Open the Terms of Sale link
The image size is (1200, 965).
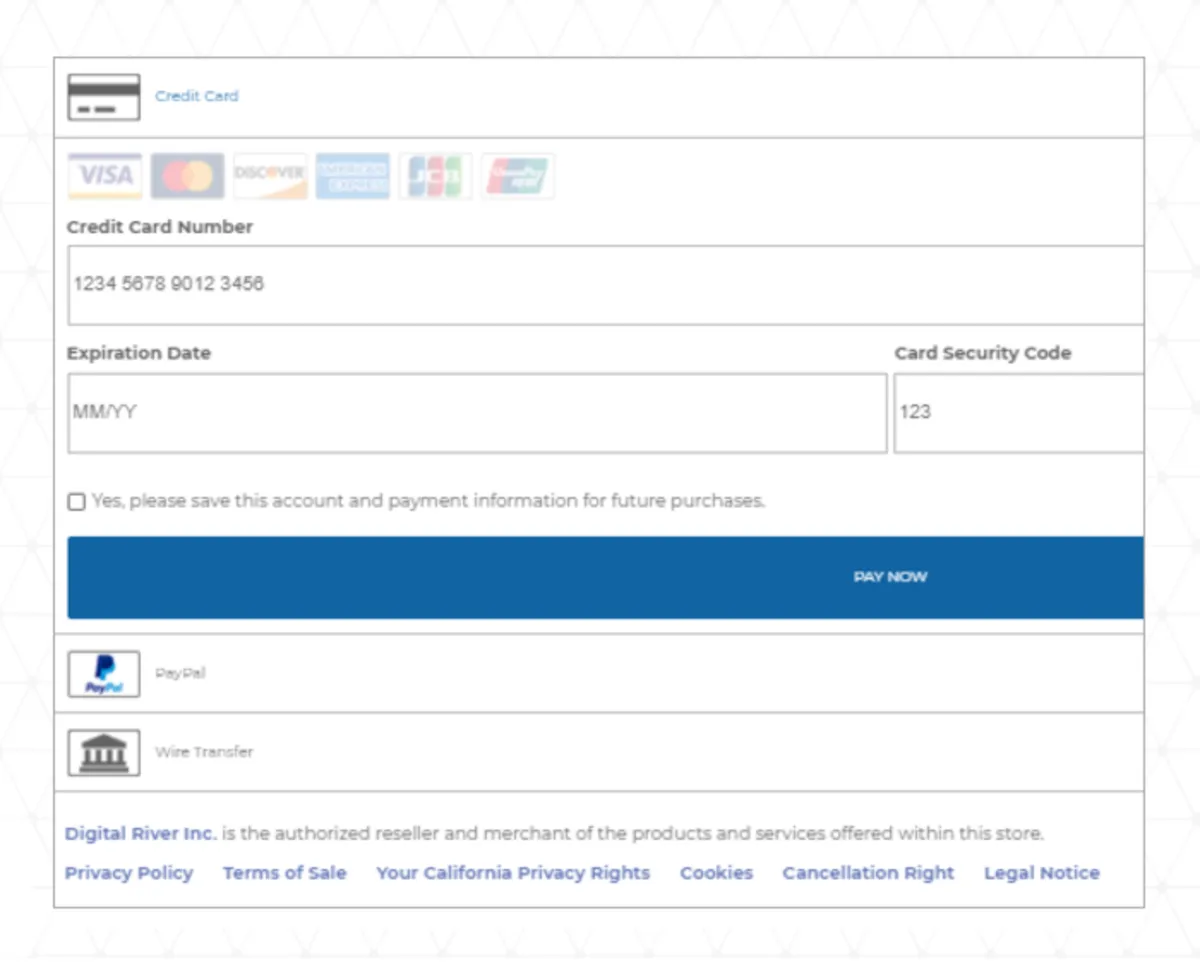point(284,873)
